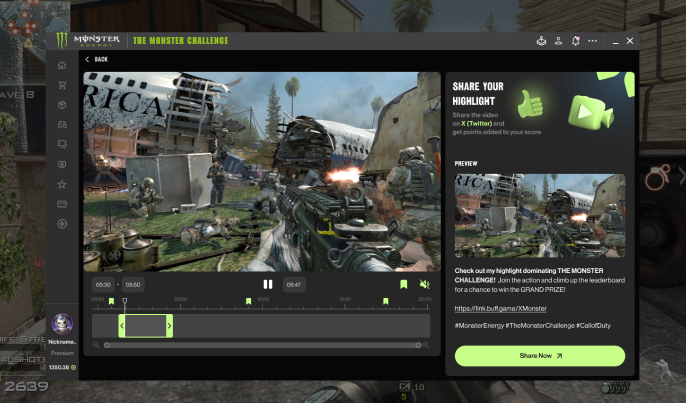The height and width of the screenshot is (404, 686).
Task: Go back using the BACK button
Action: coord(96,59)
